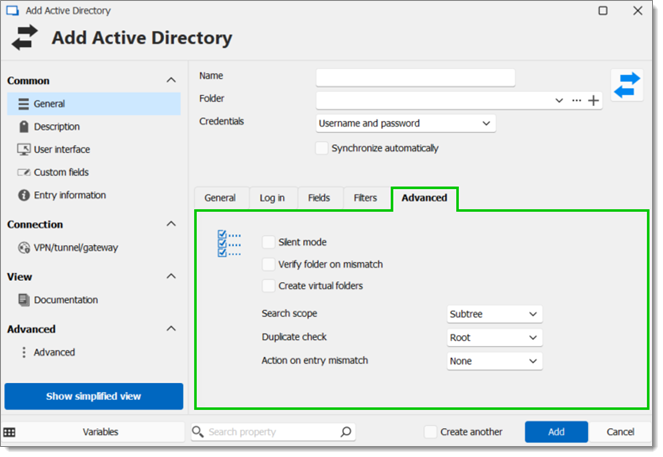663x457 pixels.
Task: Tick Verify folder on mismatch
Action: click(x=268, y=264)
